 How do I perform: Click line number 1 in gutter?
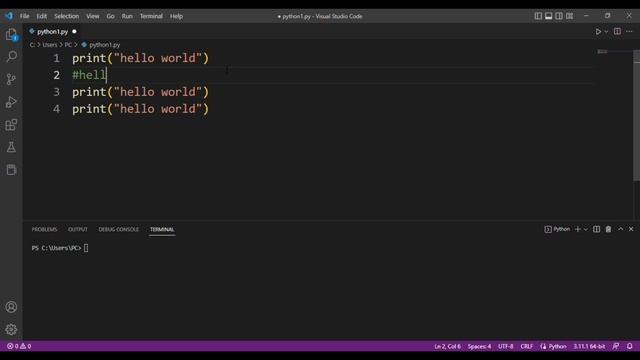coord(56,58)
